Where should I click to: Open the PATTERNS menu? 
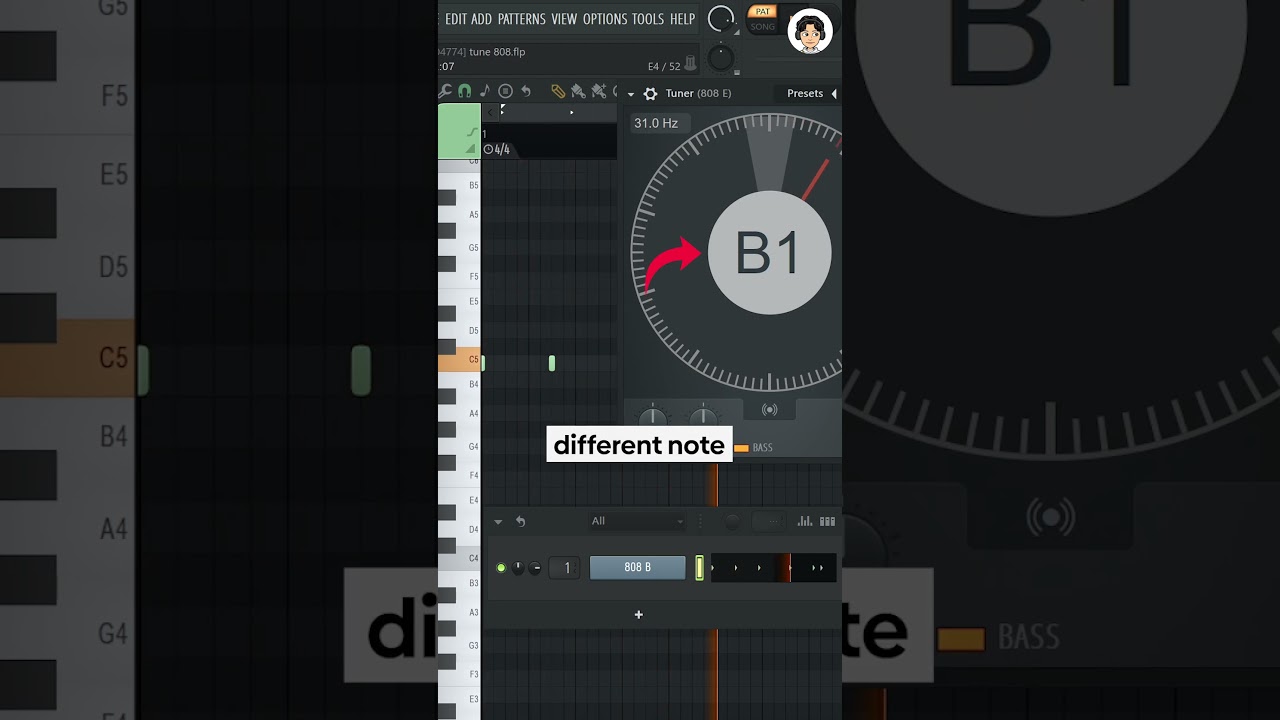pos(522,19)
